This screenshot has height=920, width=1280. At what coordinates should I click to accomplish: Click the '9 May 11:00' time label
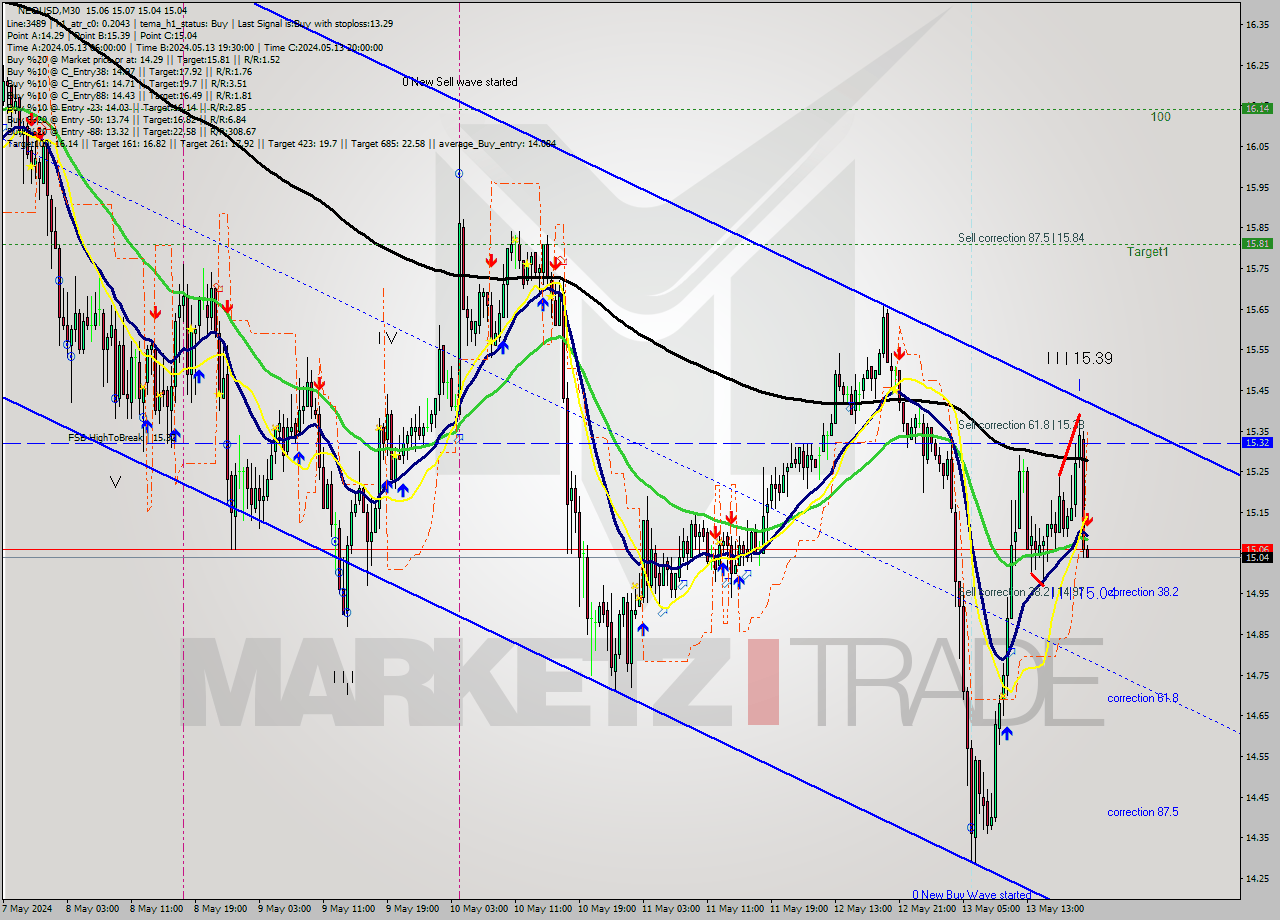pos(349,909)
